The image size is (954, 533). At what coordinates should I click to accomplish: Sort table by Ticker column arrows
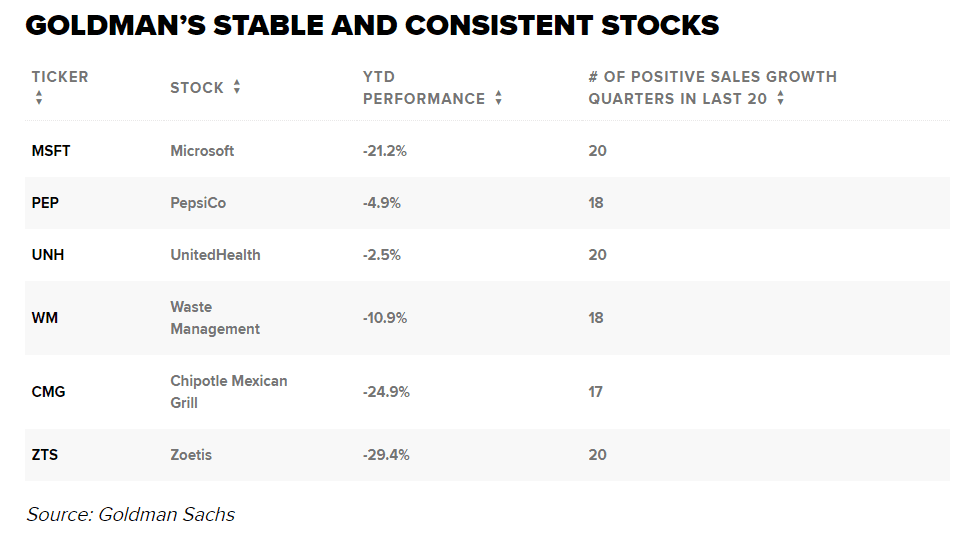39,98
